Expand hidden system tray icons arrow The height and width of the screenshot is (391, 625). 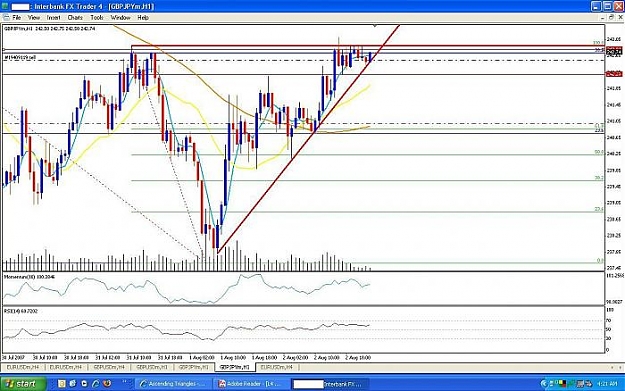pyautogui.click(x=544, y=384)
